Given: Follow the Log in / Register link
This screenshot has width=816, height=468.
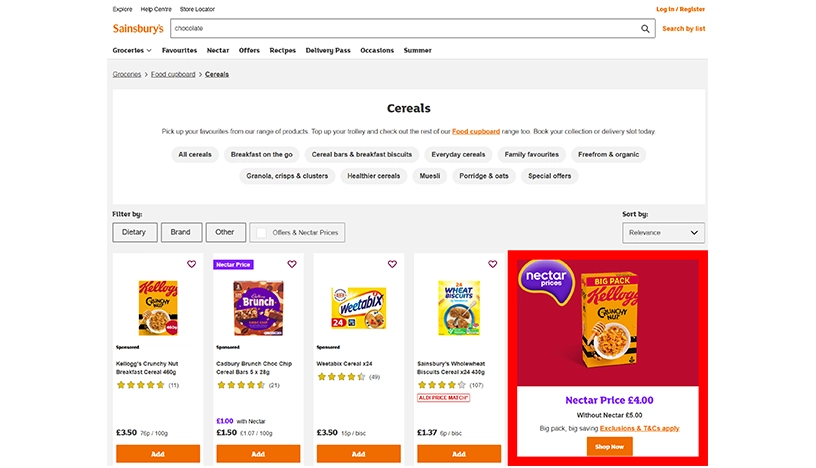Looking at the screenshot, I should point(680,9).
